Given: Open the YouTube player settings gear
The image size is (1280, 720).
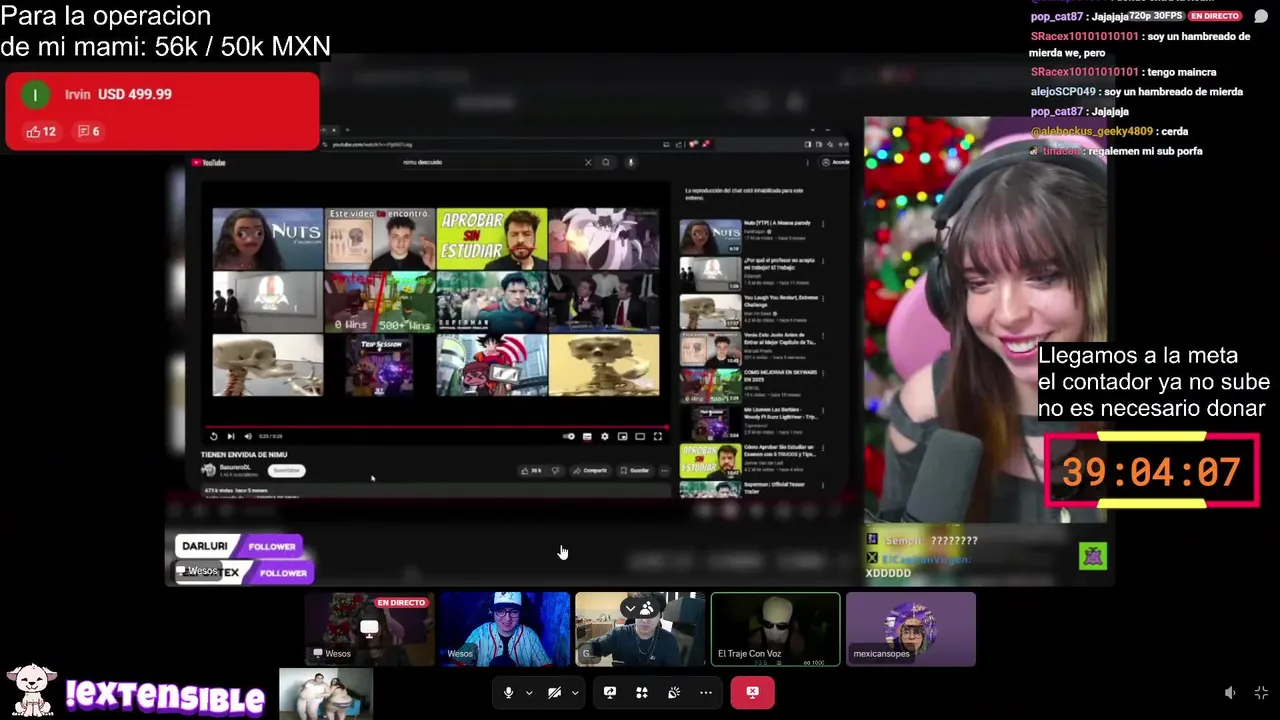Looking at the screenshot, I should 604,436.
